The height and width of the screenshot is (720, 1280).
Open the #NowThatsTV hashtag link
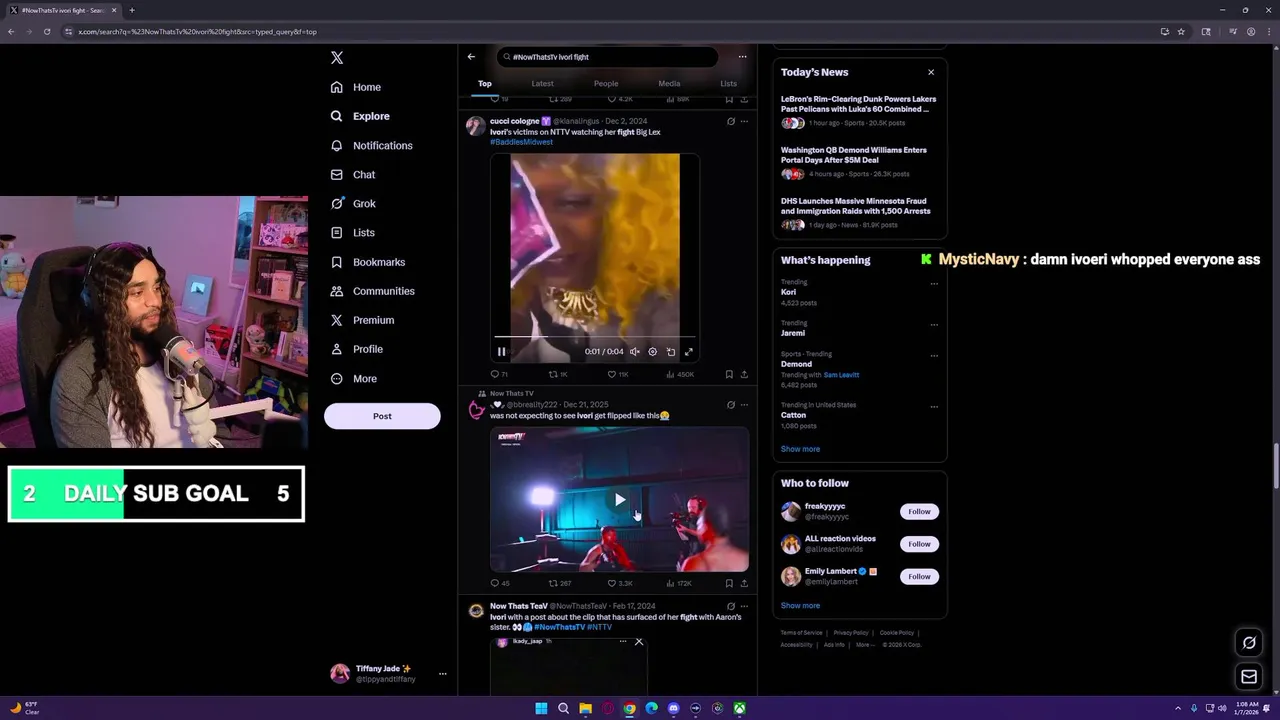tap(559, 627)
